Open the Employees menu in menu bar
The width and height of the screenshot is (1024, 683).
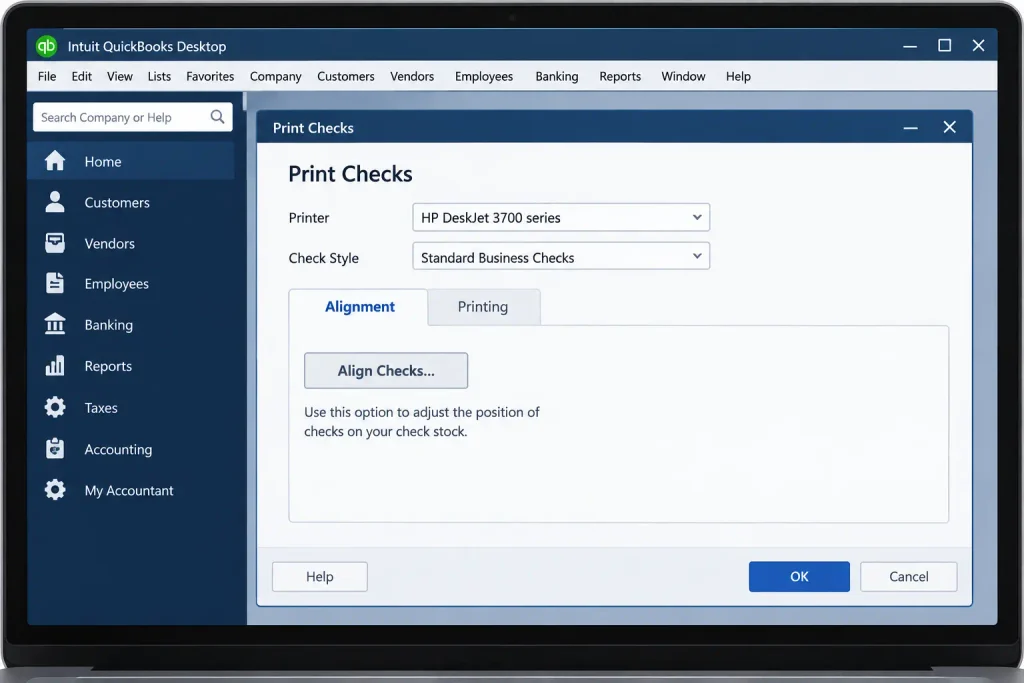click(x=484, y=76)
